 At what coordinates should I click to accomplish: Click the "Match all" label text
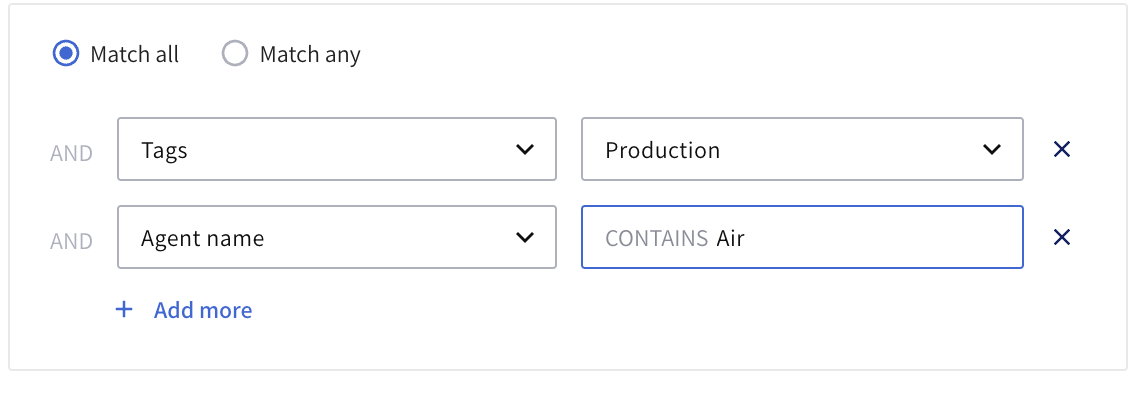tap(135, 54)
